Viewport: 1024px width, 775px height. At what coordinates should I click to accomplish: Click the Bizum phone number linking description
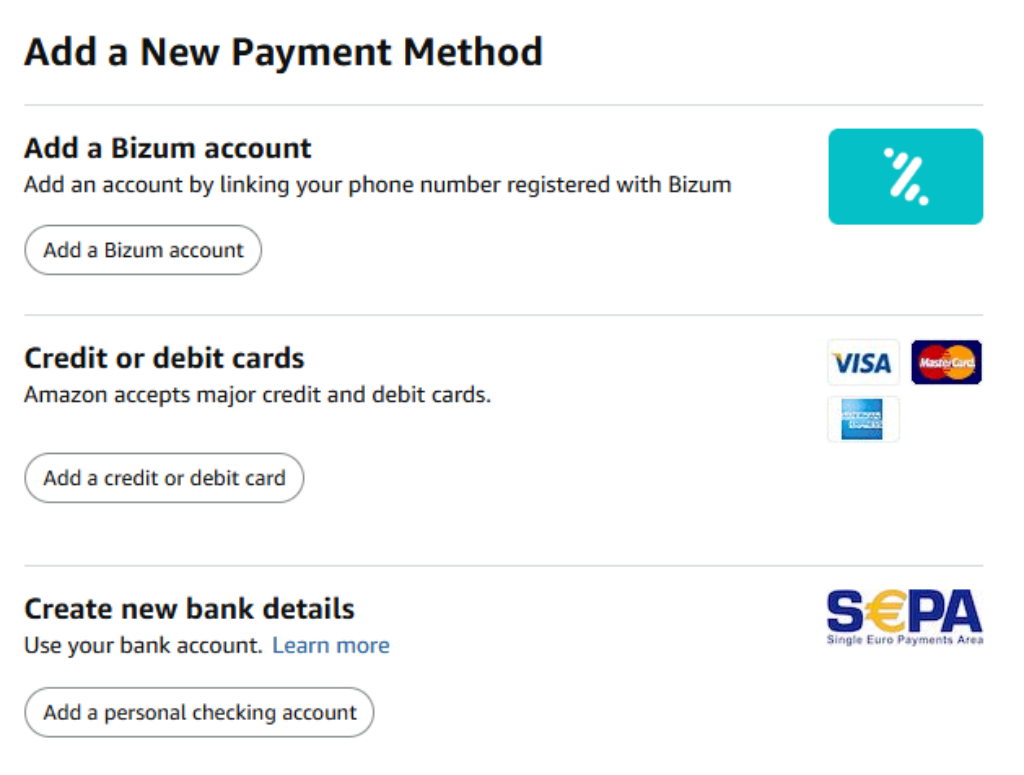377,185
